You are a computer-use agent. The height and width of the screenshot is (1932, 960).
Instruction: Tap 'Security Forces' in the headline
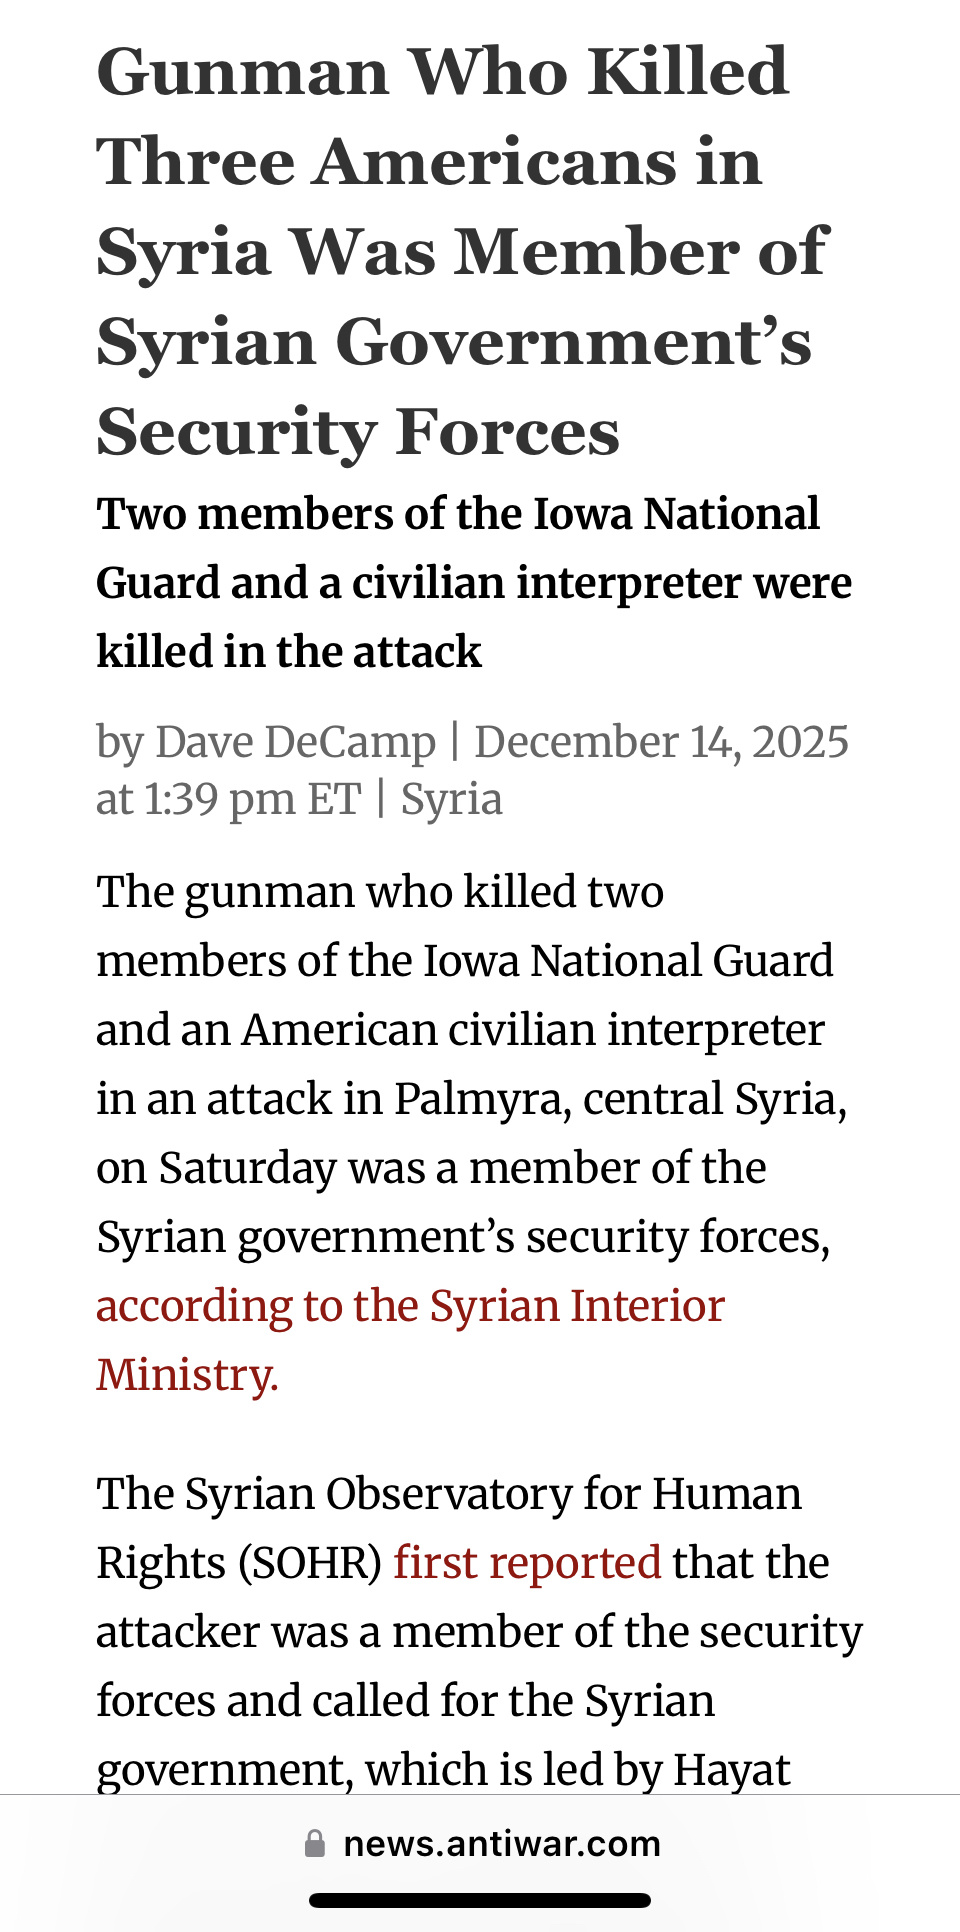358,432
